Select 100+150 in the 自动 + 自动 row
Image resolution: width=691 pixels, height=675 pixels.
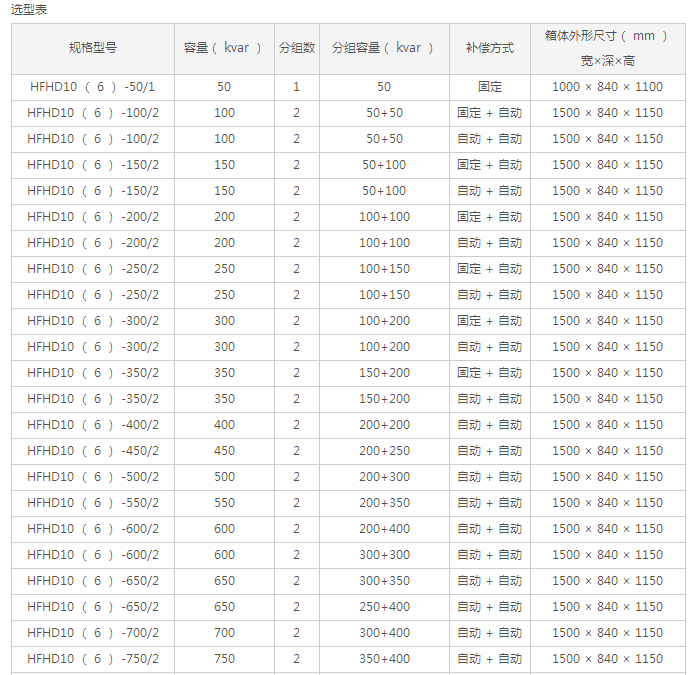point(384,295)
